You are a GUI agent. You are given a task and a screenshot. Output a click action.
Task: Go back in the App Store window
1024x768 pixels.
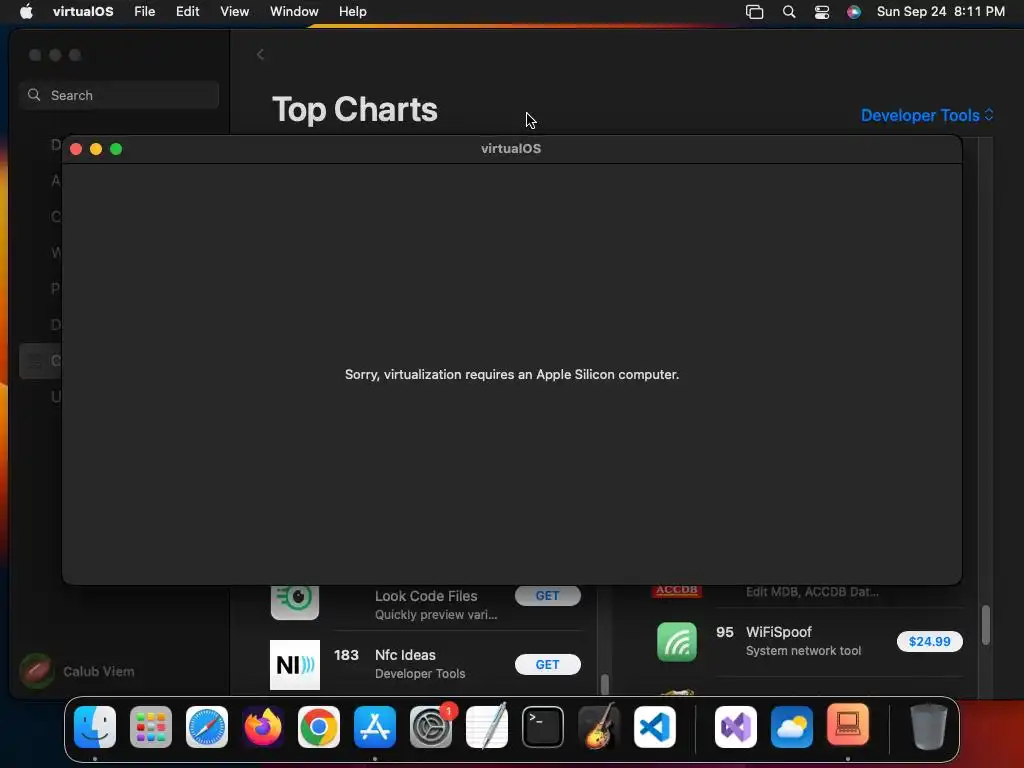pyautogui.click(x=261, y=55)
